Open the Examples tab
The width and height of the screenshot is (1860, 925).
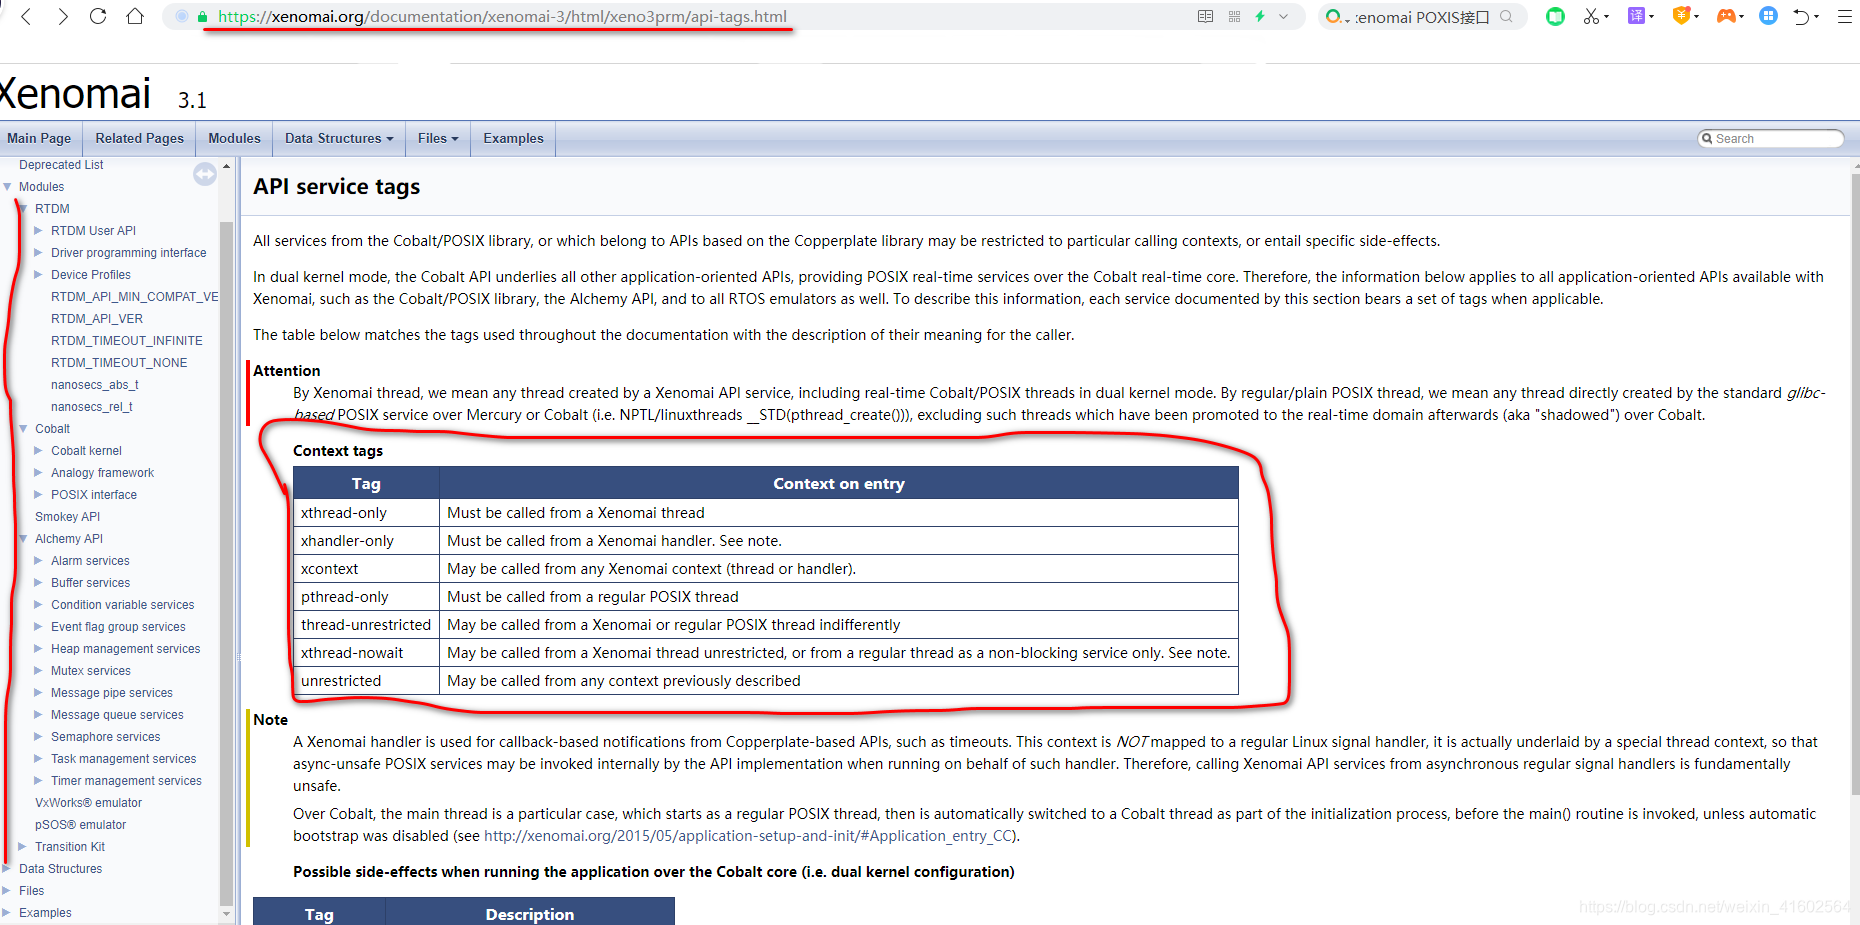(513, 138)
